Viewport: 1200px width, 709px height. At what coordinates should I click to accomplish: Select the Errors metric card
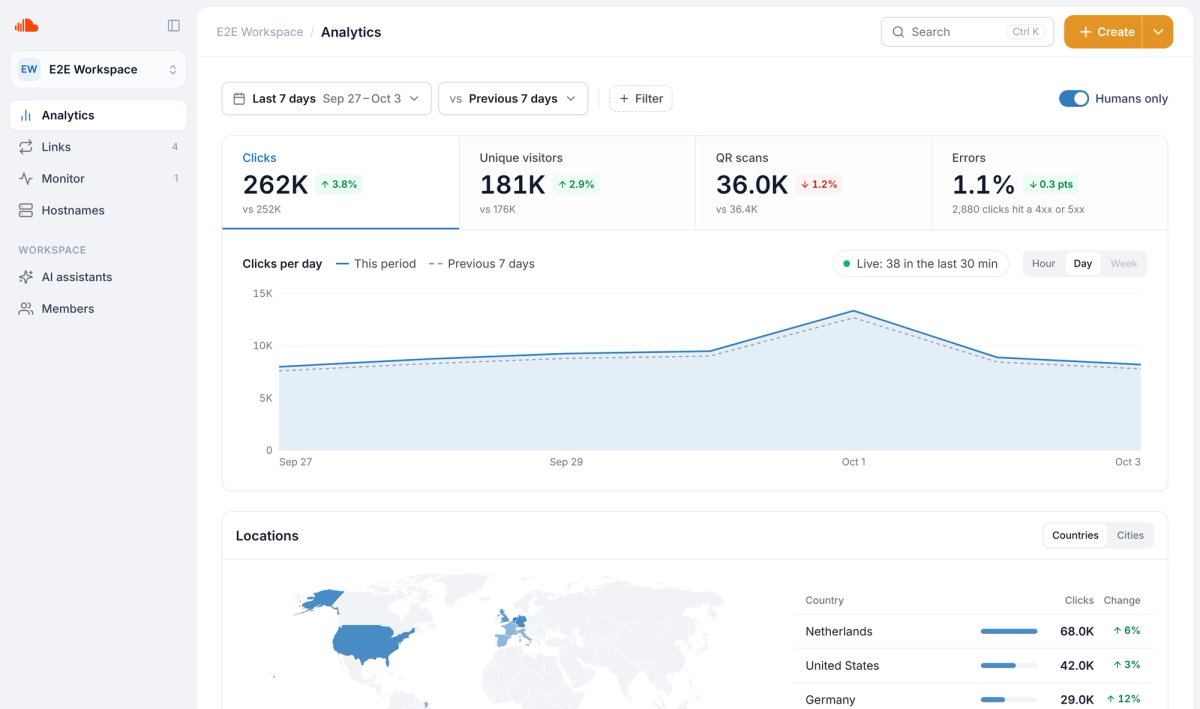[1049, 183]
